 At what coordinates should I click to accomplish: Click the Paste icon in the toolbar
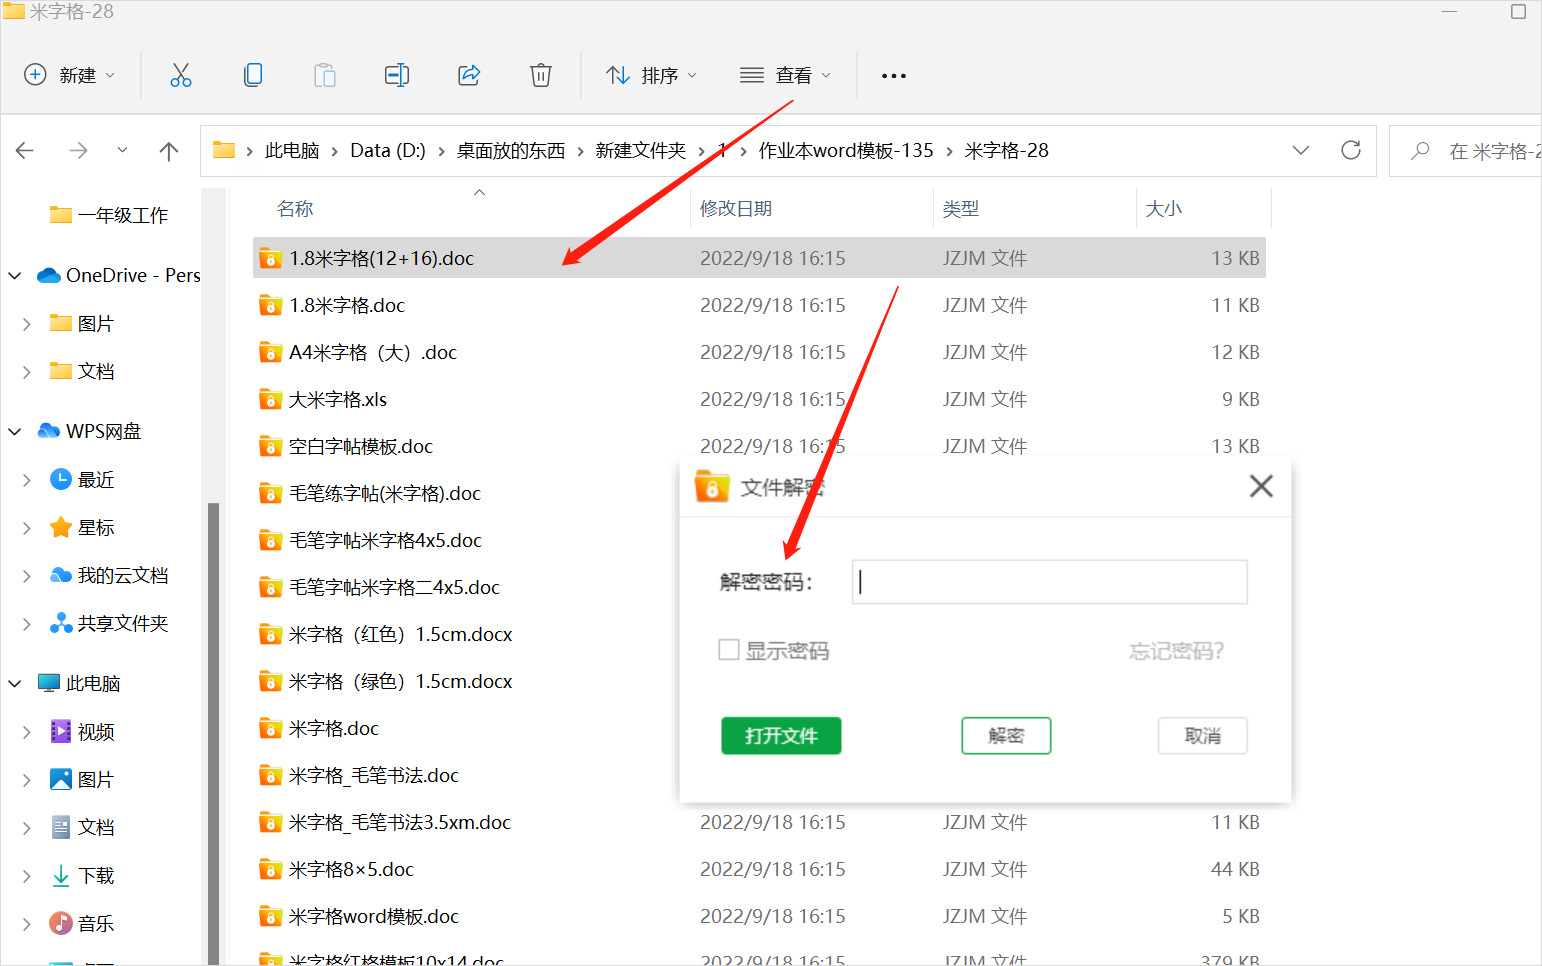click(x=324, y=74)
